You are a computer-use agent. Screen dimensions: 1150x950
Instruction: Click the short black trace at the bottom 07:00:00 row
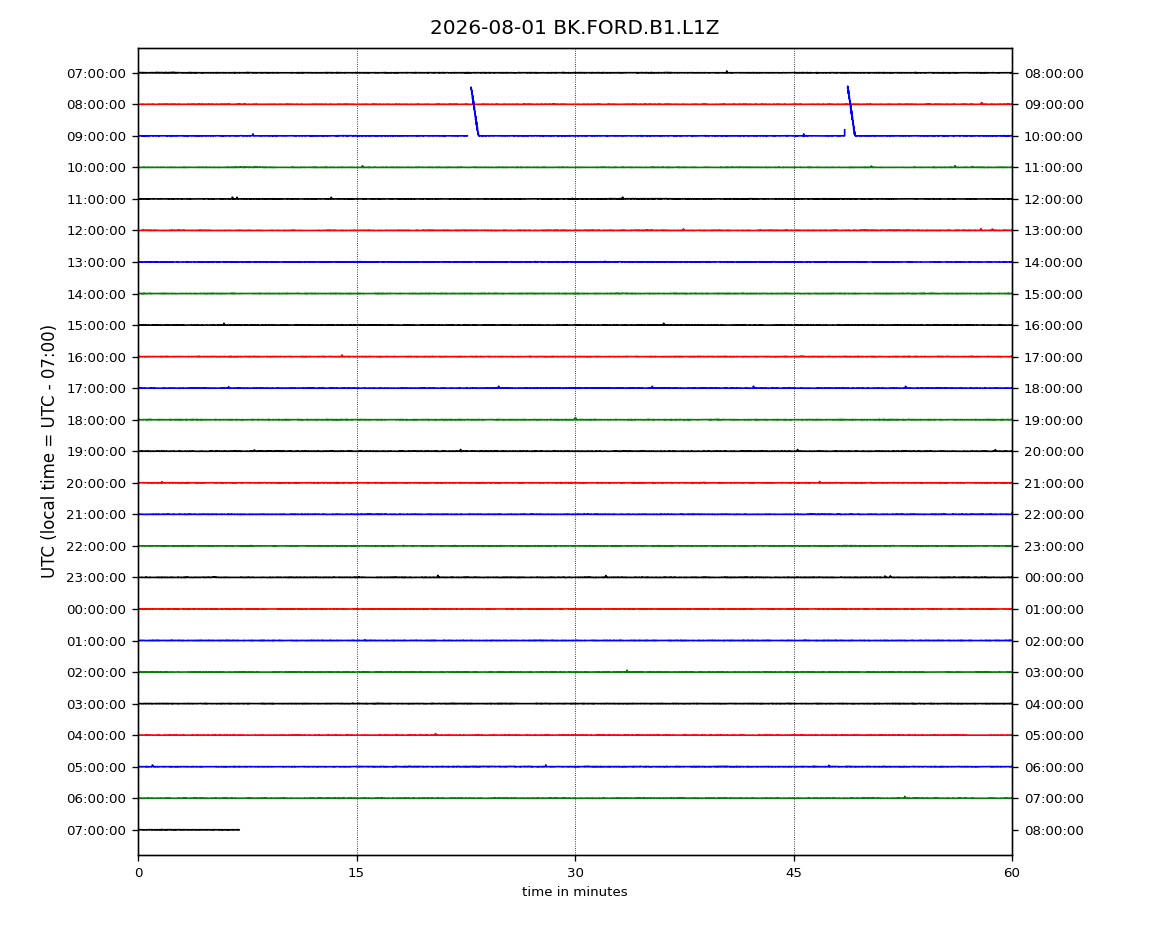(x=189, y=830)
